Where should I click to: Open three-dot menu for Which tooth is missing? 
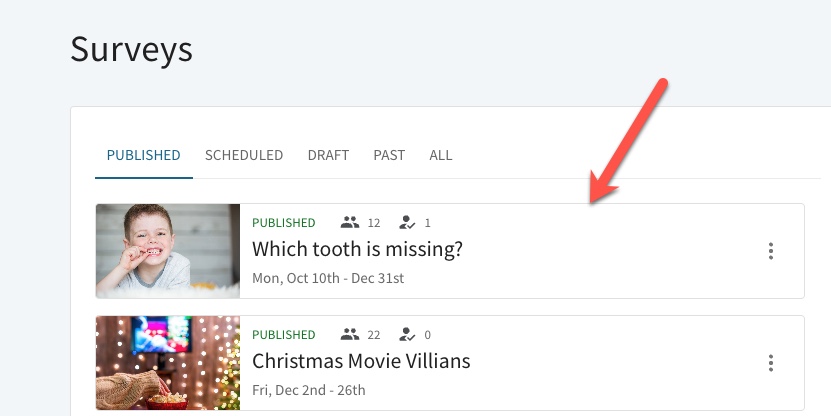tap(771, 251)
